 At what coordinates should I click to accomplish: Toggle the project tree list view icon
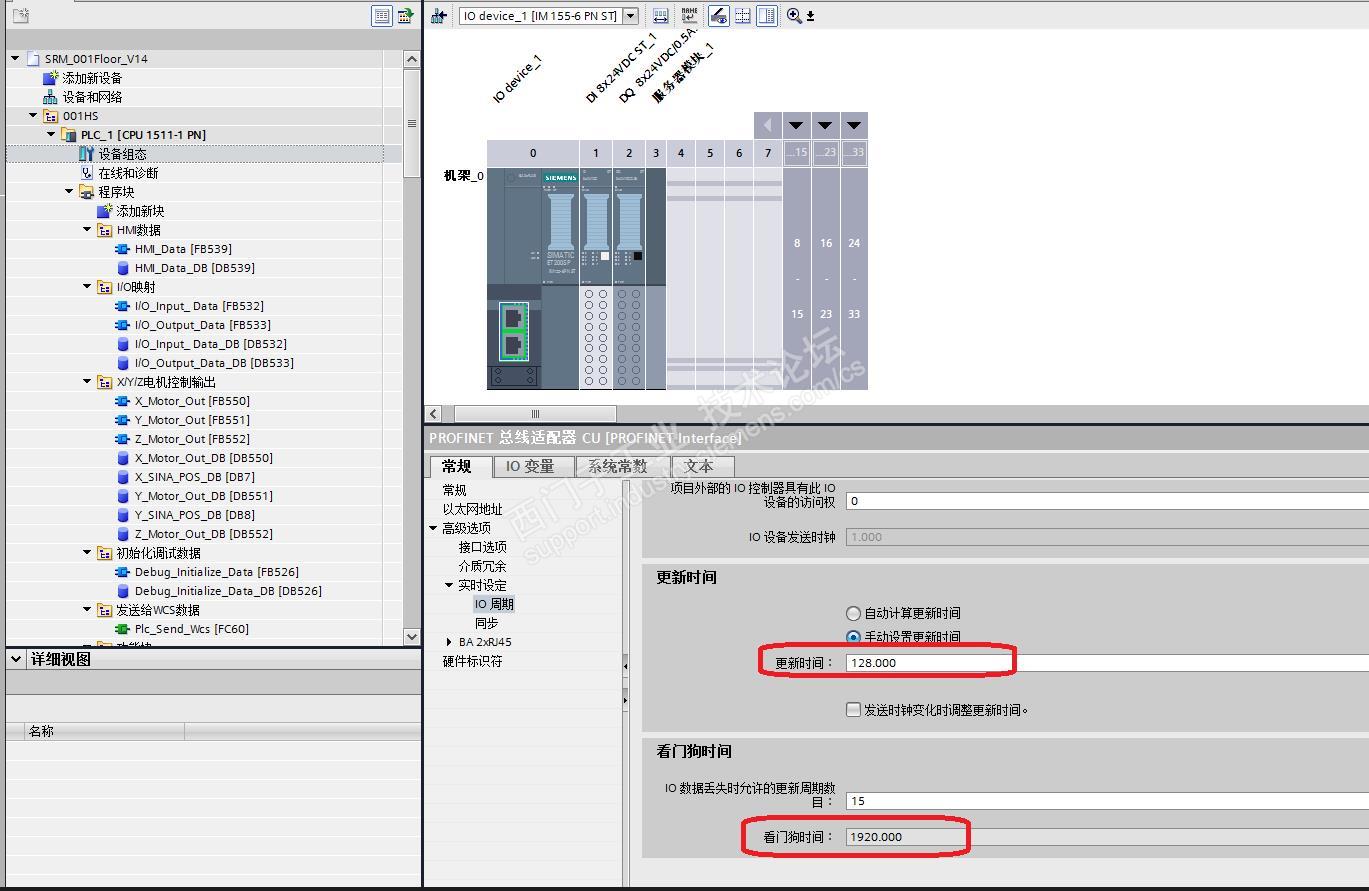382,15
